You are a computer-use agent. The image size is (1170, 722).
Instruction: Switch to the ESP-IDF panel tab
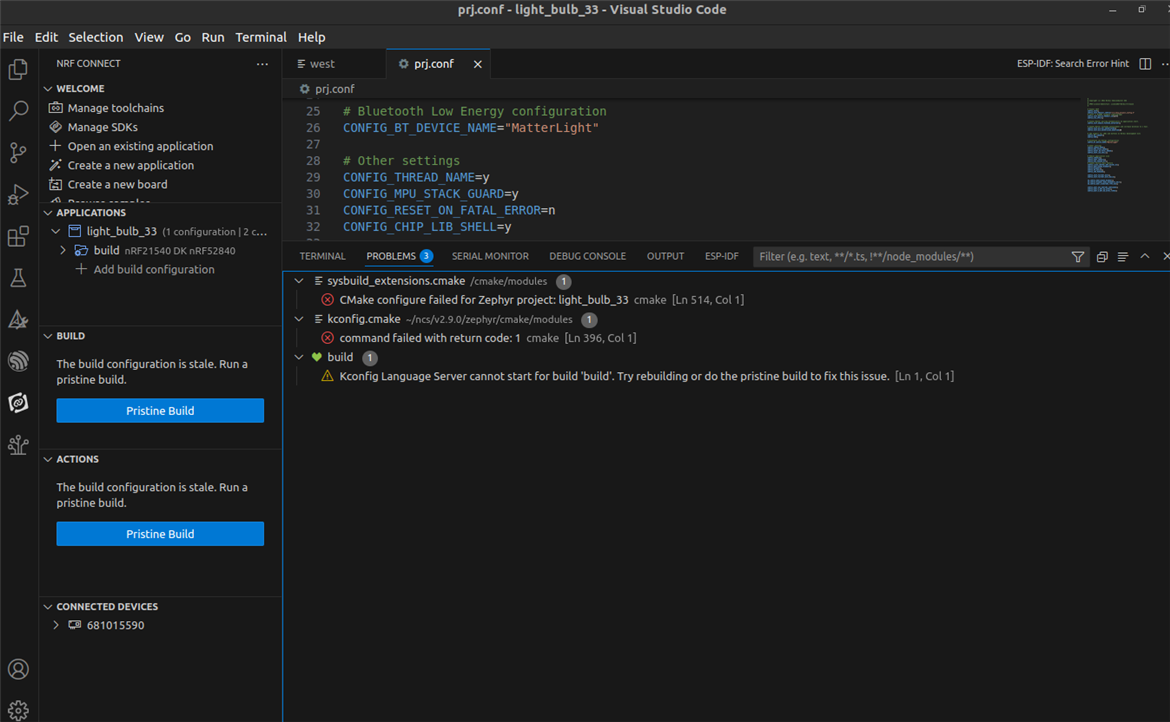(x=722, y=257)
